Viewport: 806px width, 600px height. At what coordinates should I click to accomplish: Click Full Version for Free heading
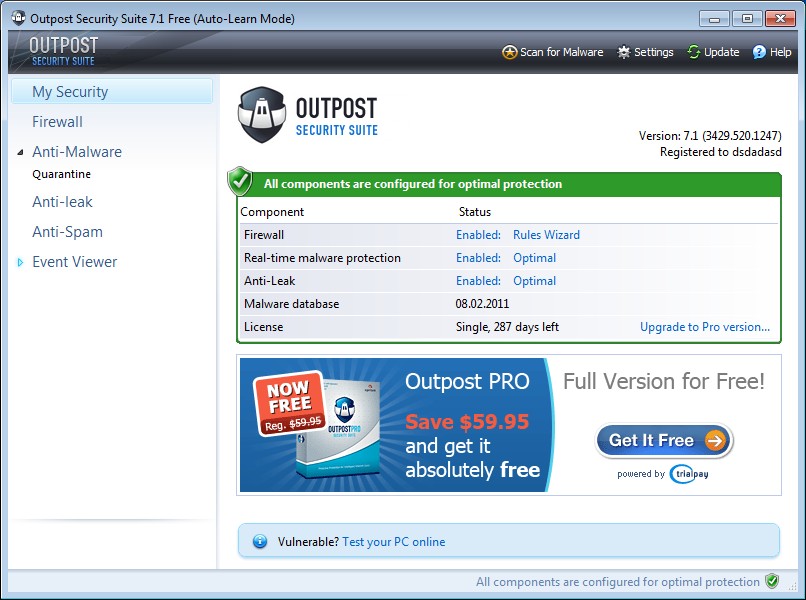[664, 381]
